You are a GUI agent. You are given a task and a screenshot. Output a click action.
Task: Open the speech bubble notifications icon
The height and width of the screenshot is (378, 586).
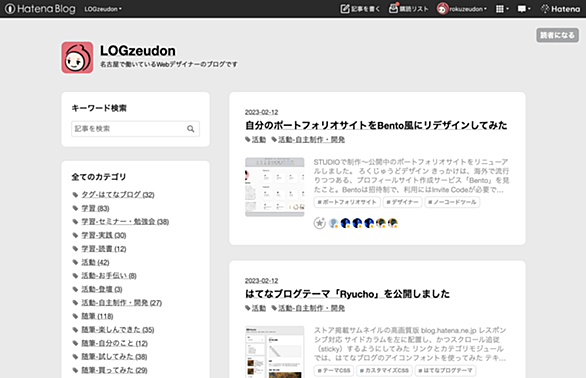524,9
